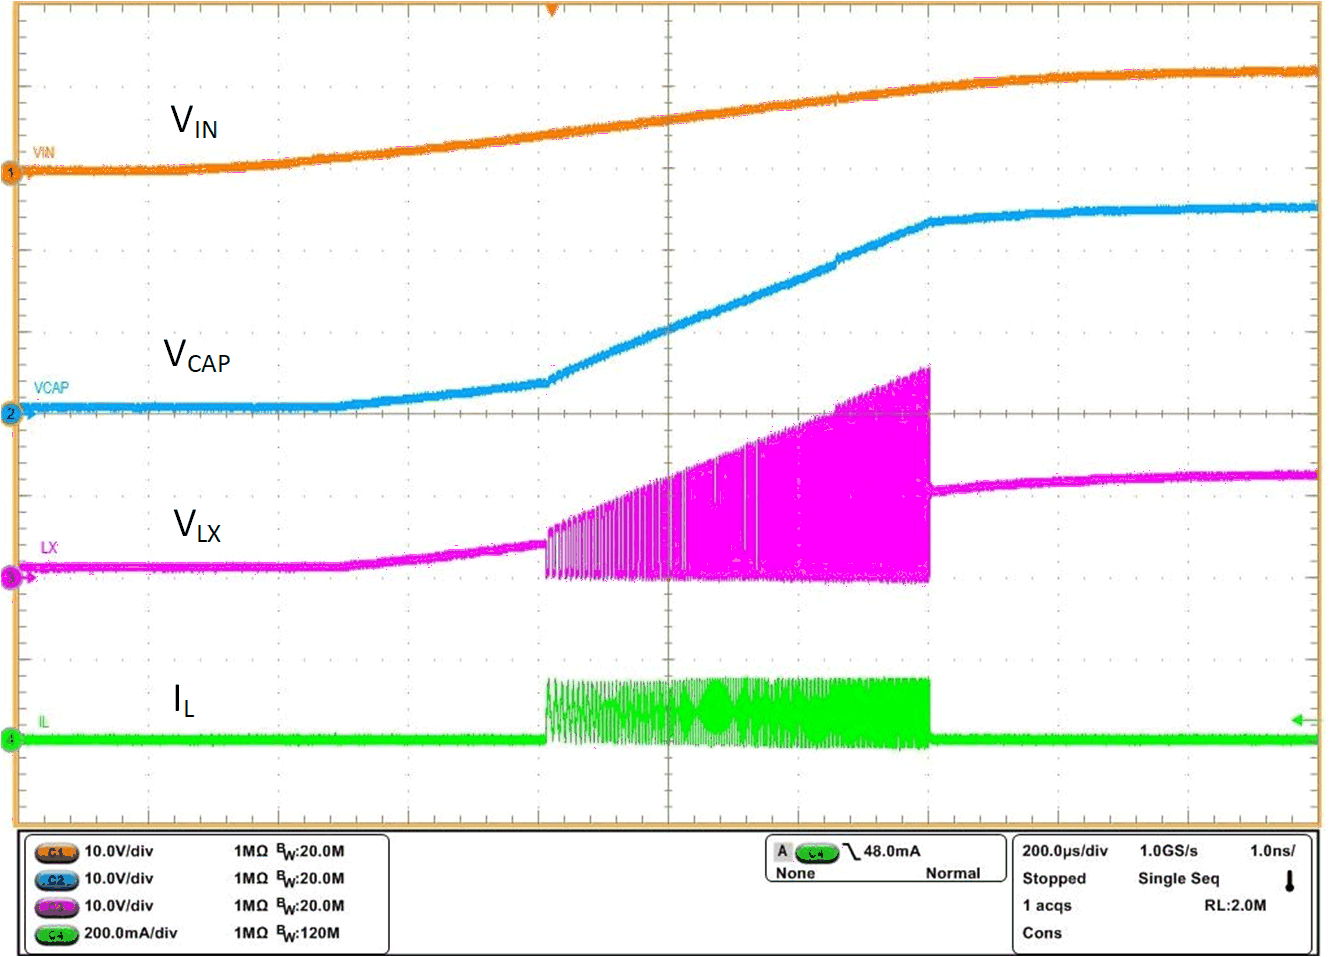
Task: Click channel 1 ground reference marker
Action: coord(11,172)
